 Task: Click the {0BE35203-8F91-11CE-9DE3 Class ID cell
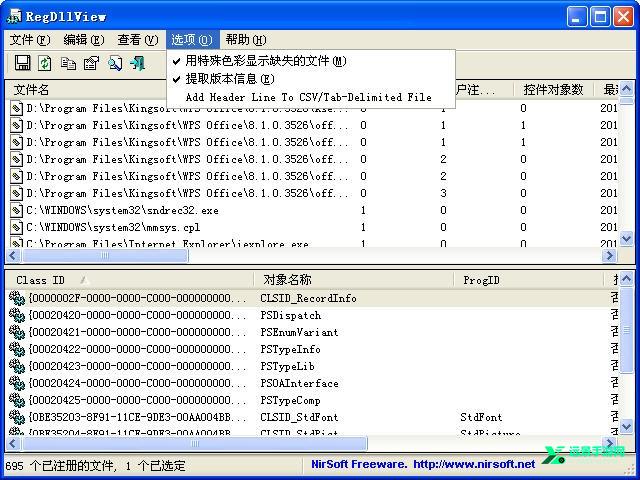pos(137,417)
